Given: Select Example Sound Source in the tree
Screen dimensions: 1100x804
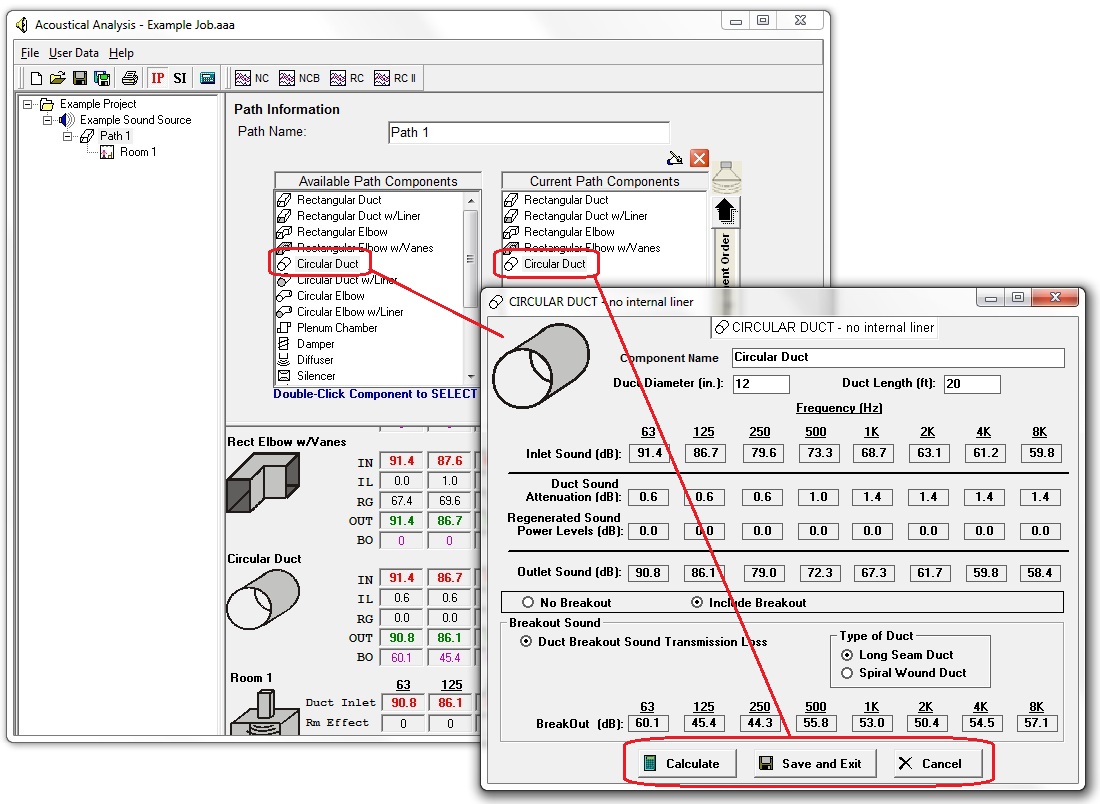Looking at the screenshot, I should click(x=135, y=120).
